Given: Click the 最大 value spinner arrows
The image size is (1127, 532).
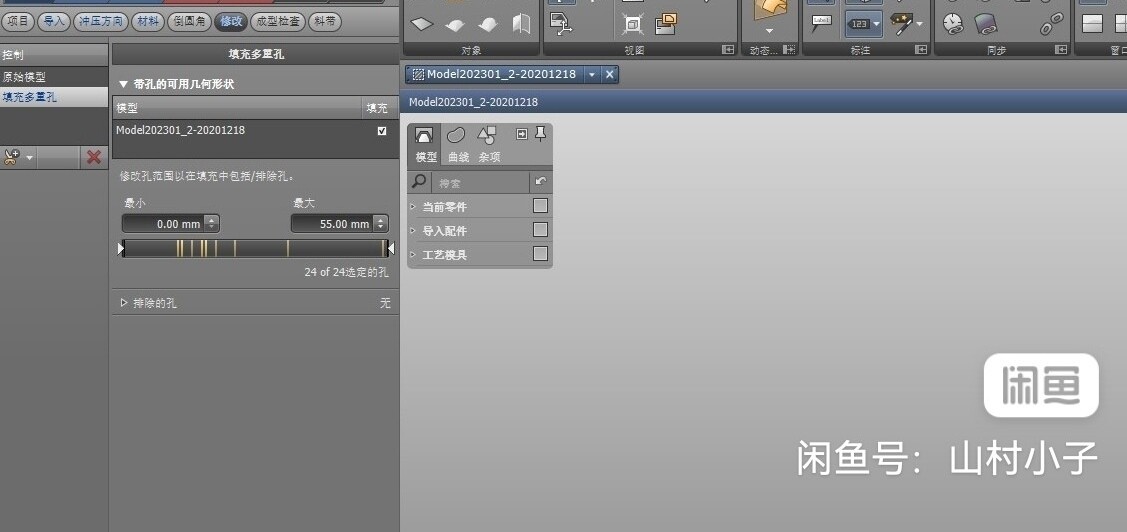Looking at the screenshot, I should click(x=380, y=224).
